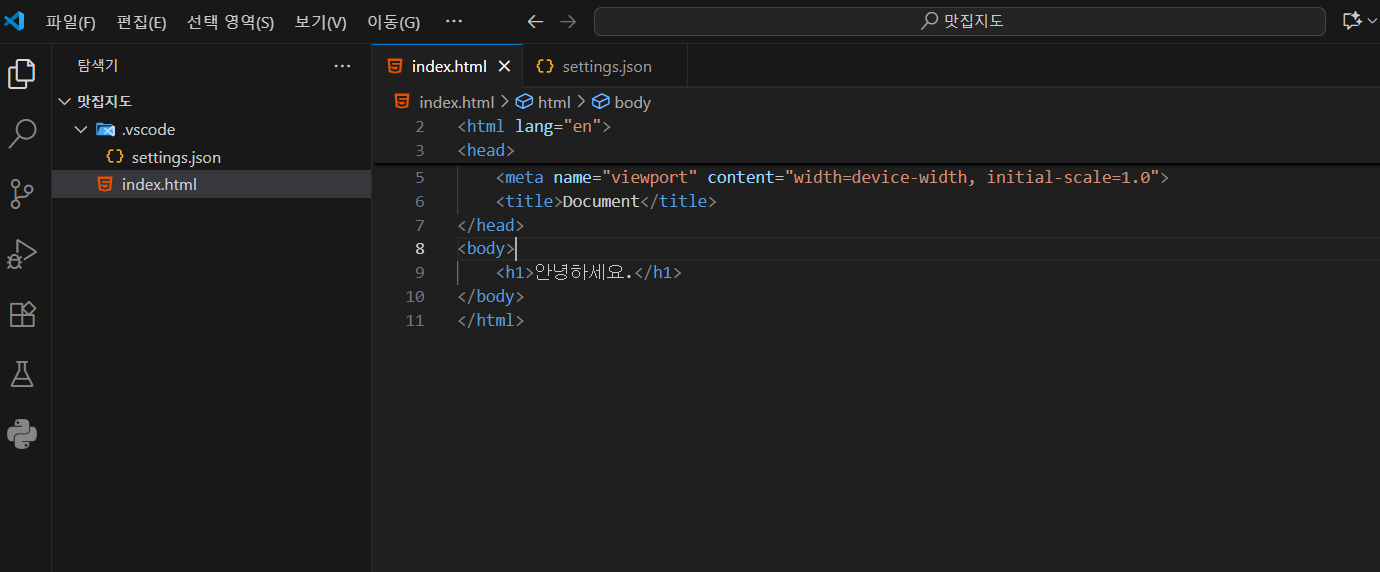The width and height of the screenshot is (1380, 572).
Task: Switch to settings.json editor tab
Action: click(605, 66)
